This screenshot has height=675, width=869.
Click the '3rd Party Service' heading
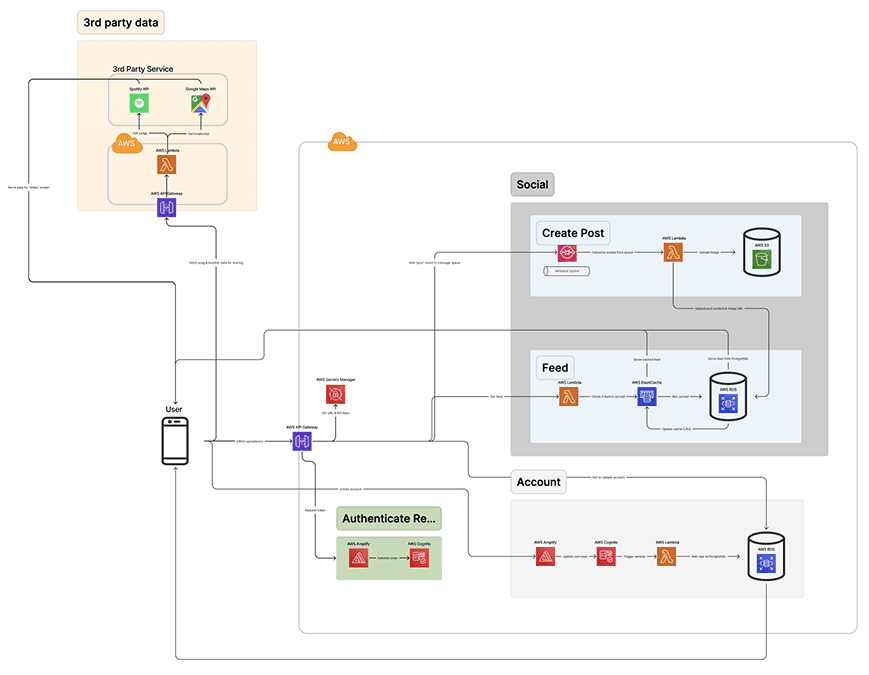pos(142,69)
